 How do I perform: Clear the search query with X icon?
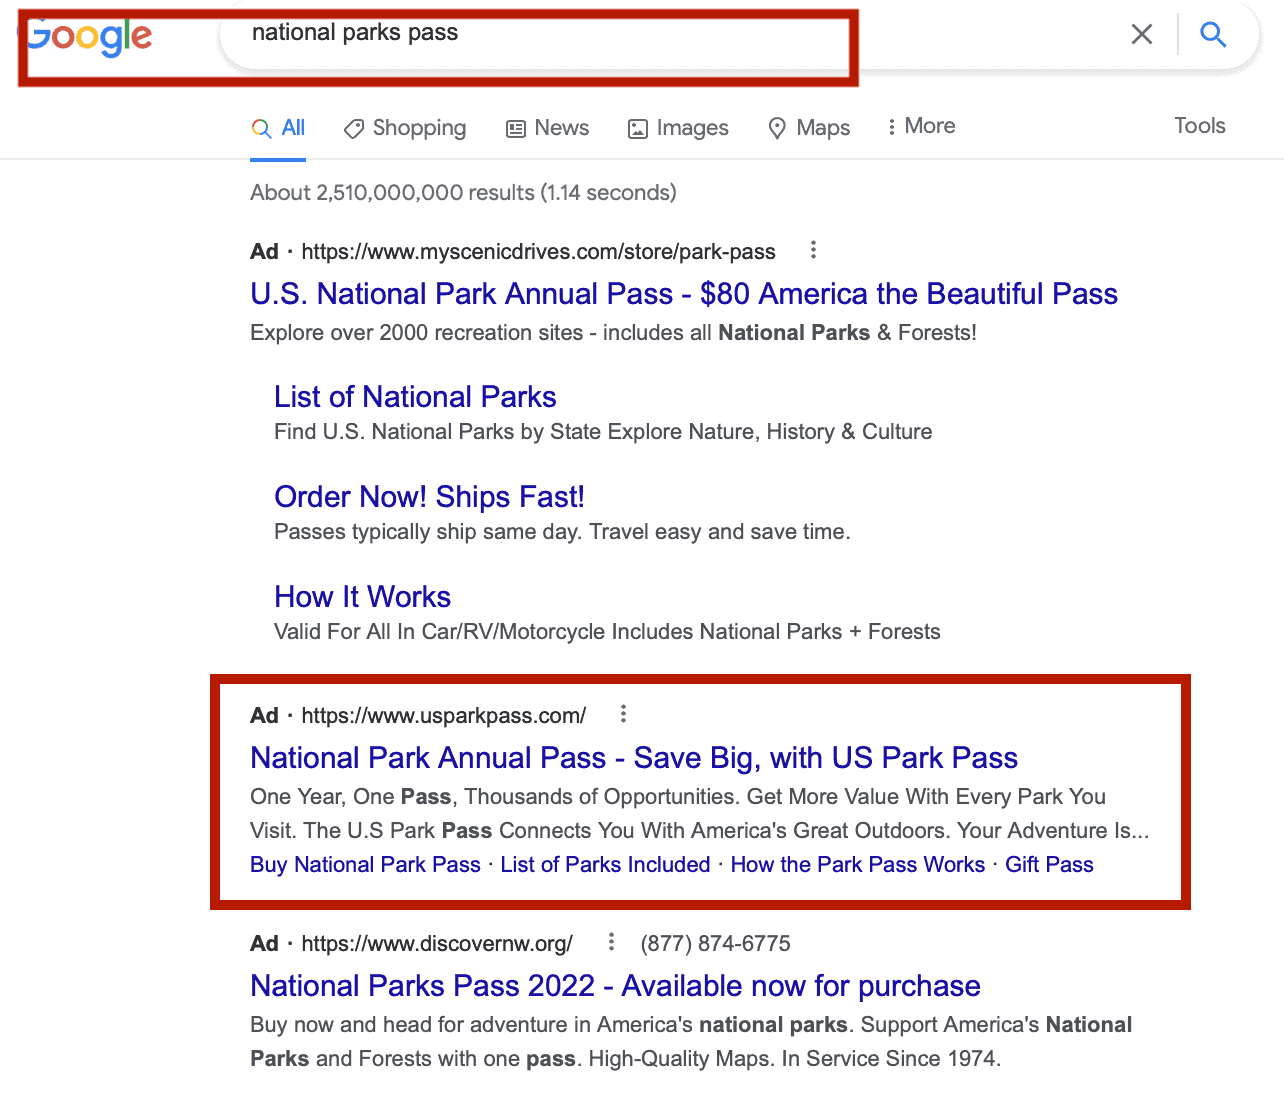click(x=1141, y=35)
